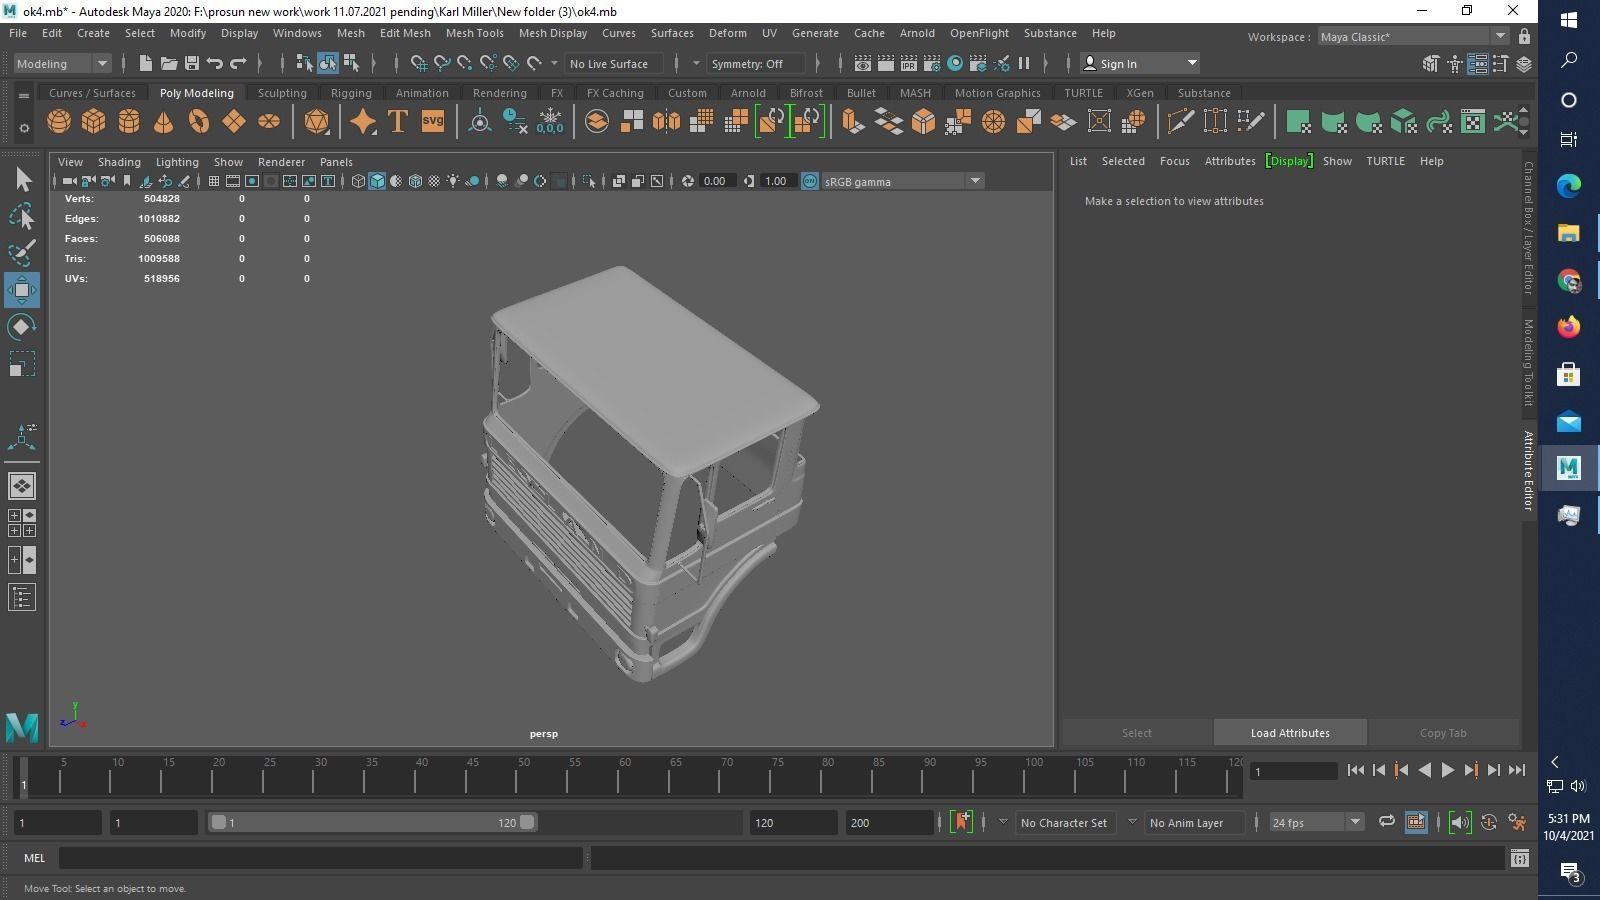Toggle the sRGB view transform button
This screenshot has height=900, width=1600.
[x=810, y=181]
